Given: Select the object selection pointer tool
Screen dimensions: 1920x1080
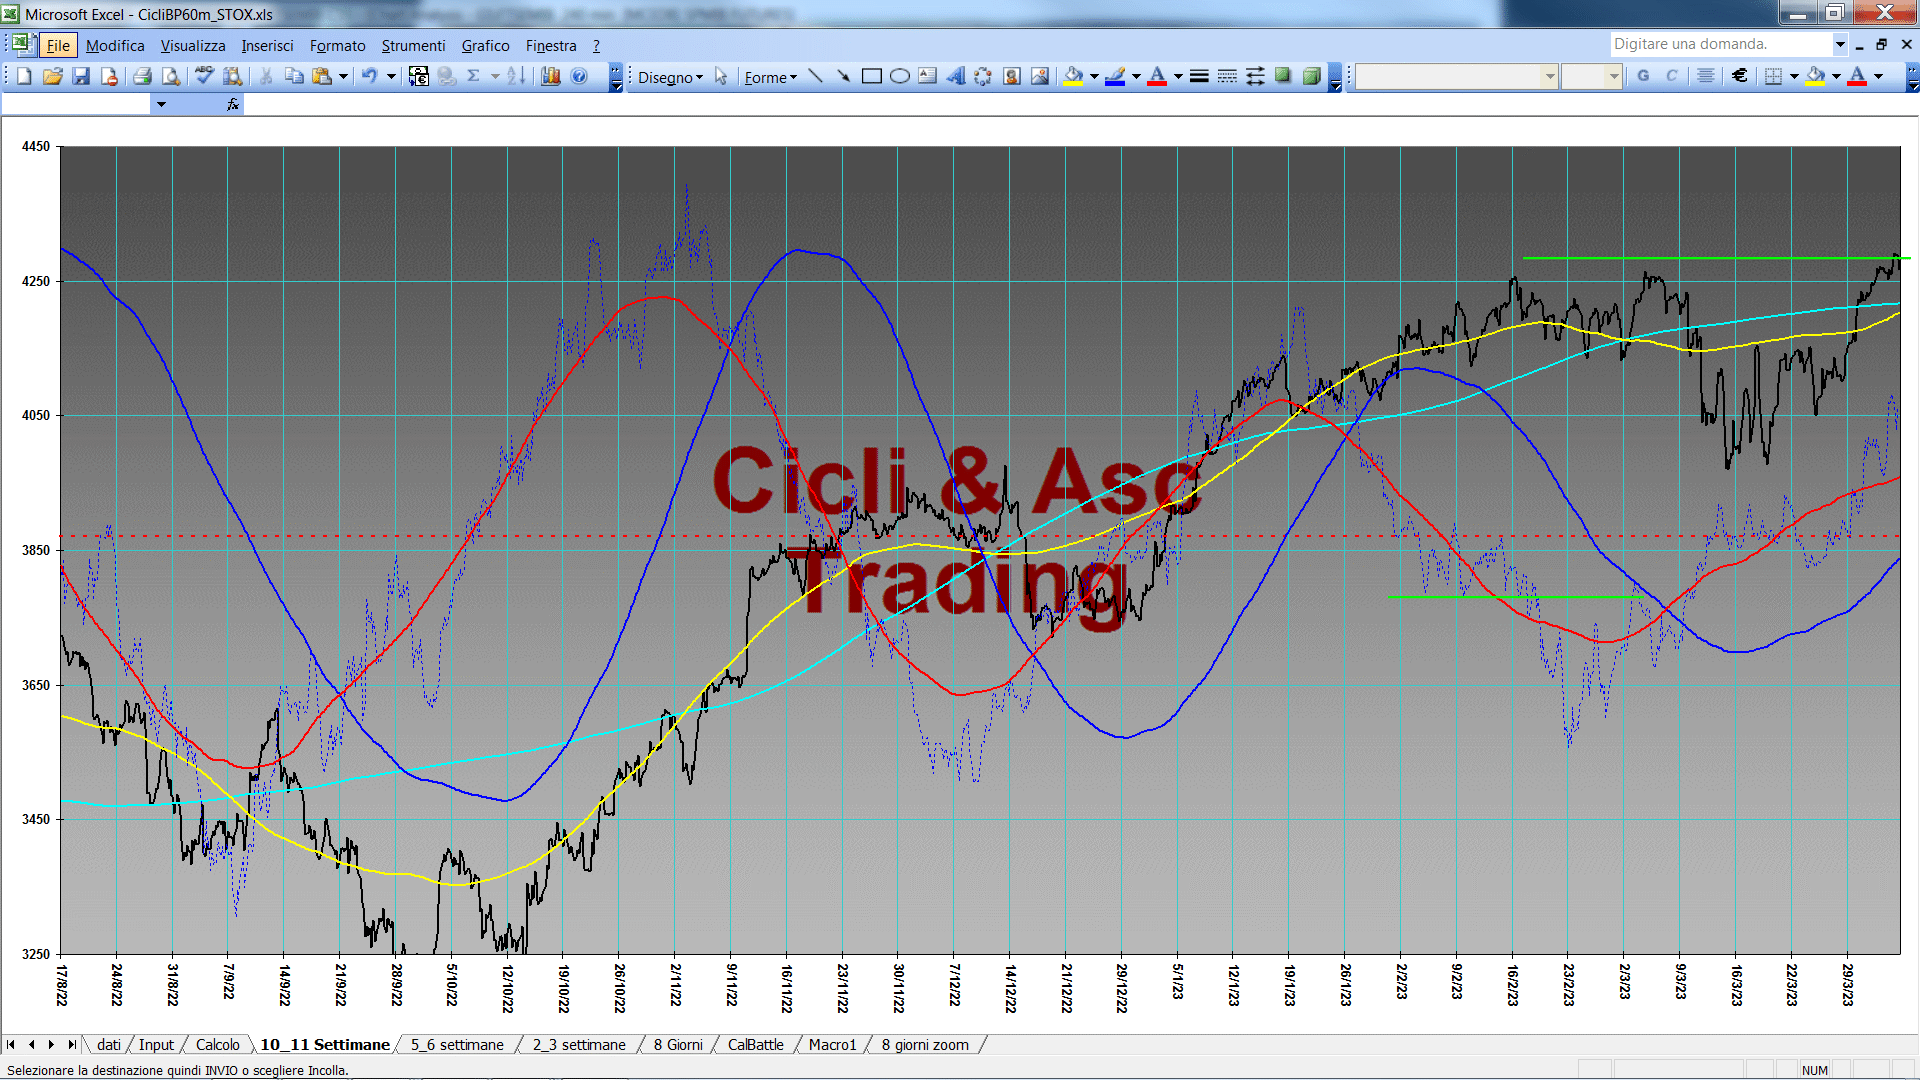Looking at the screenshot, I should point(721,76).
